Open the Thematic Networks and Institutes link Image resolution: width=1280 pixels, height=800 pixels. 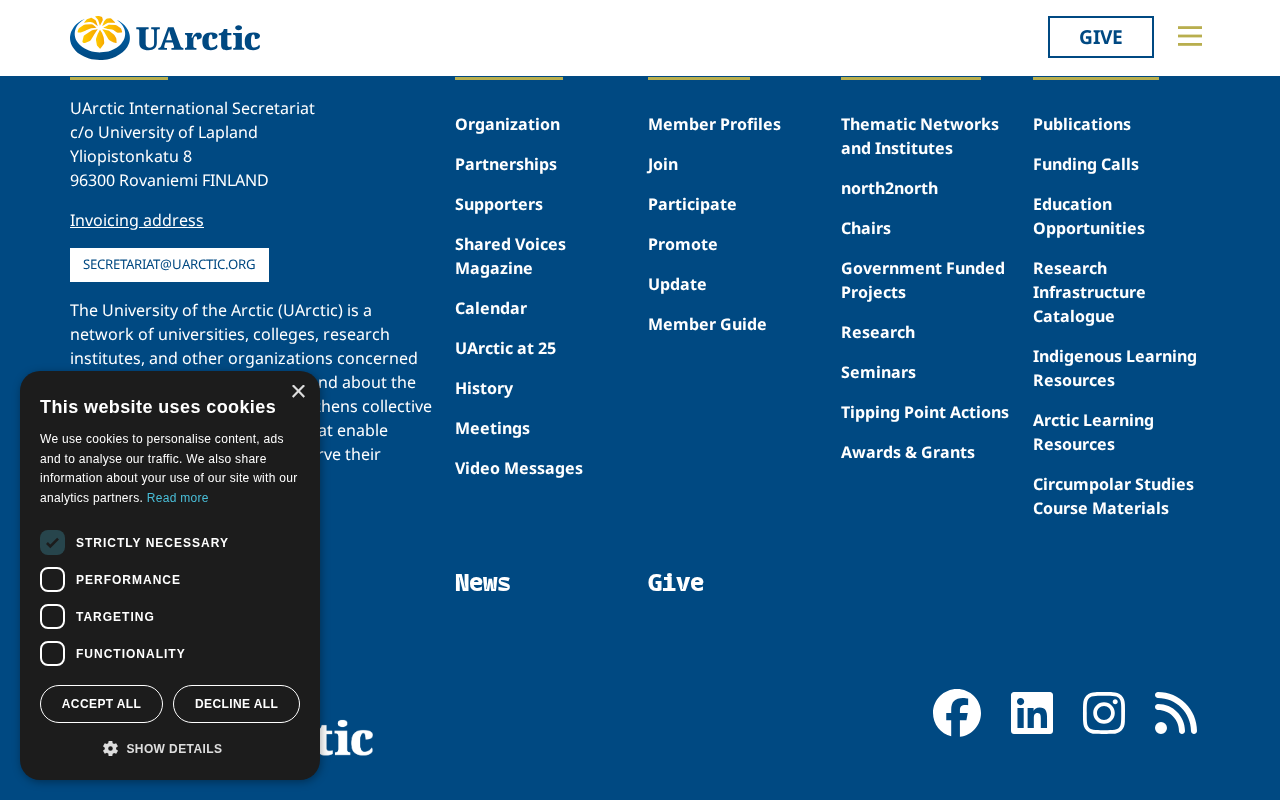point(920,136)
